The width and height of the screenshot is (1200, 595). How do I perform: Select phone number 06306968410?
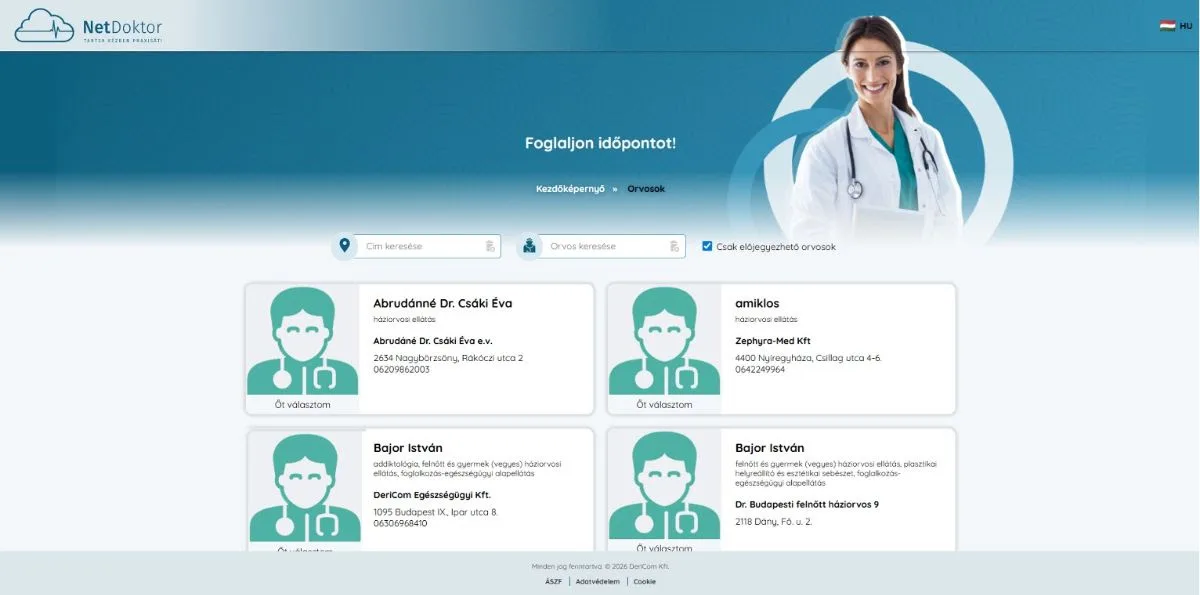(x=400, y=523)
